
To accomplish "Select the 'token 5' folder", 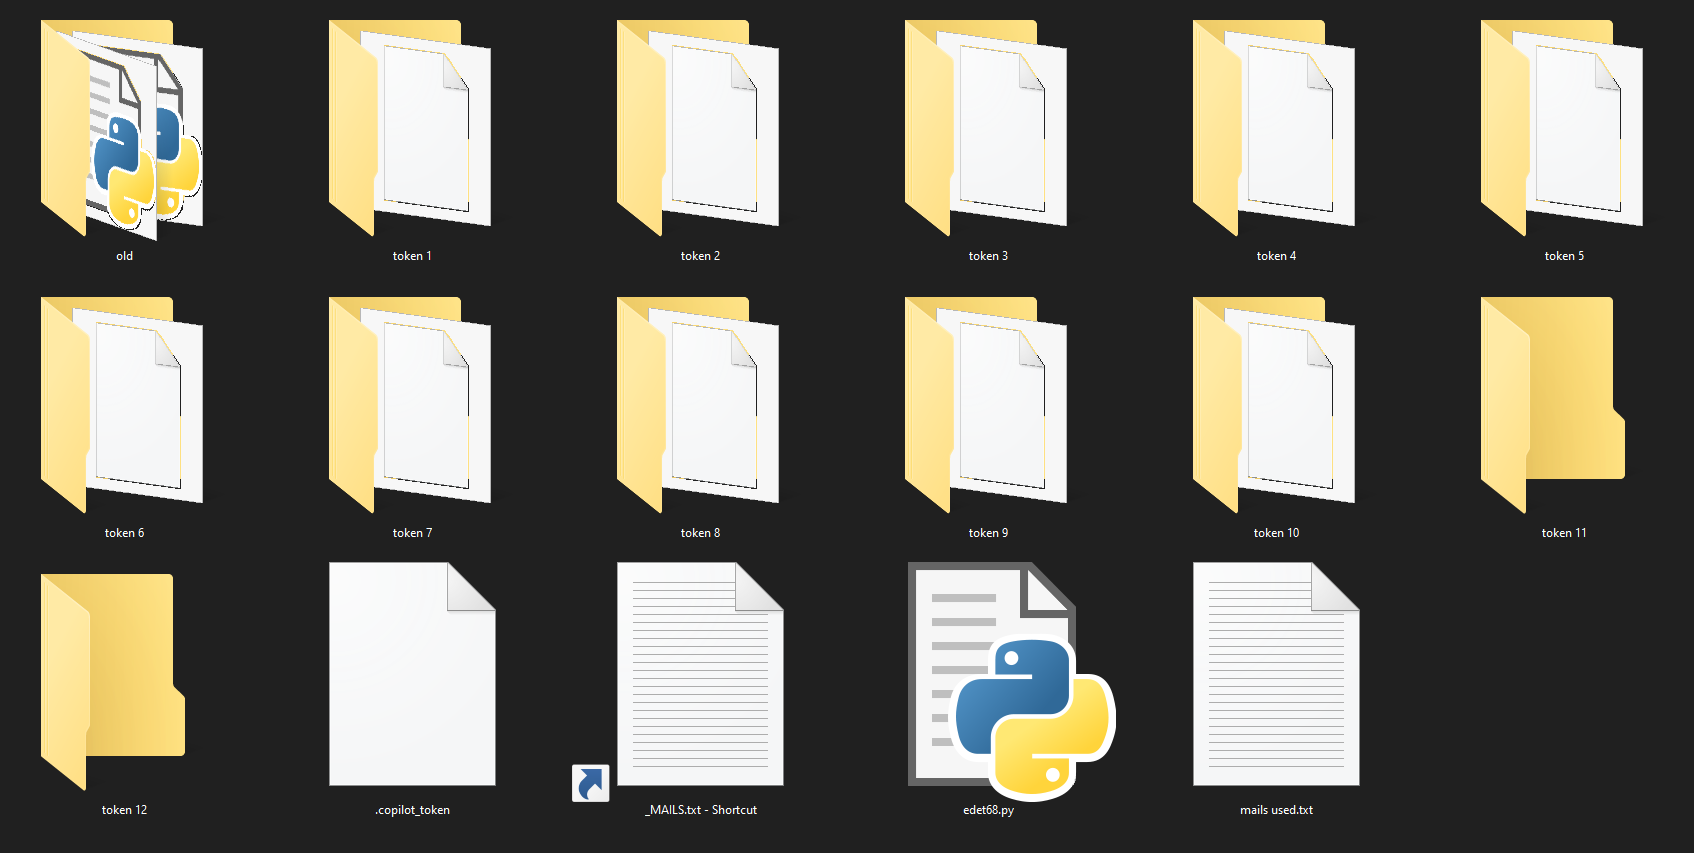I will point(1562,130).
